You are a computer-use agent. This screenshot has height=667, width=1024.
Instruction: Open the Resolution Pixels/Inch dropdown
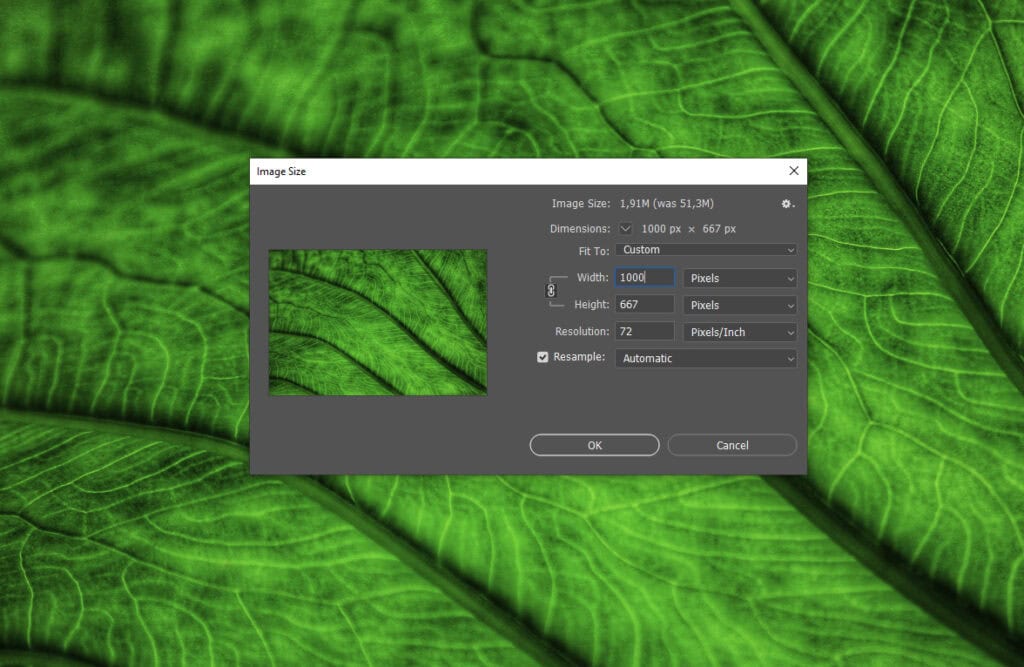pyautogui.click(x=740, y=331)
